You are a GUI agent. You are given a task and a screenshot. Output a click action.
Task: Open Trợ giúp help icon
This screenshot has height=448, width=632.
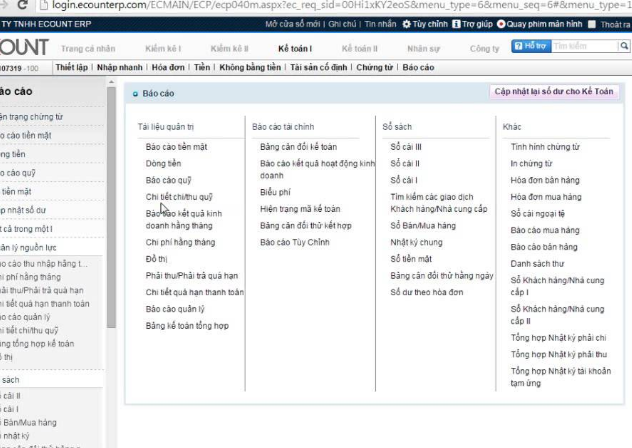457,23
